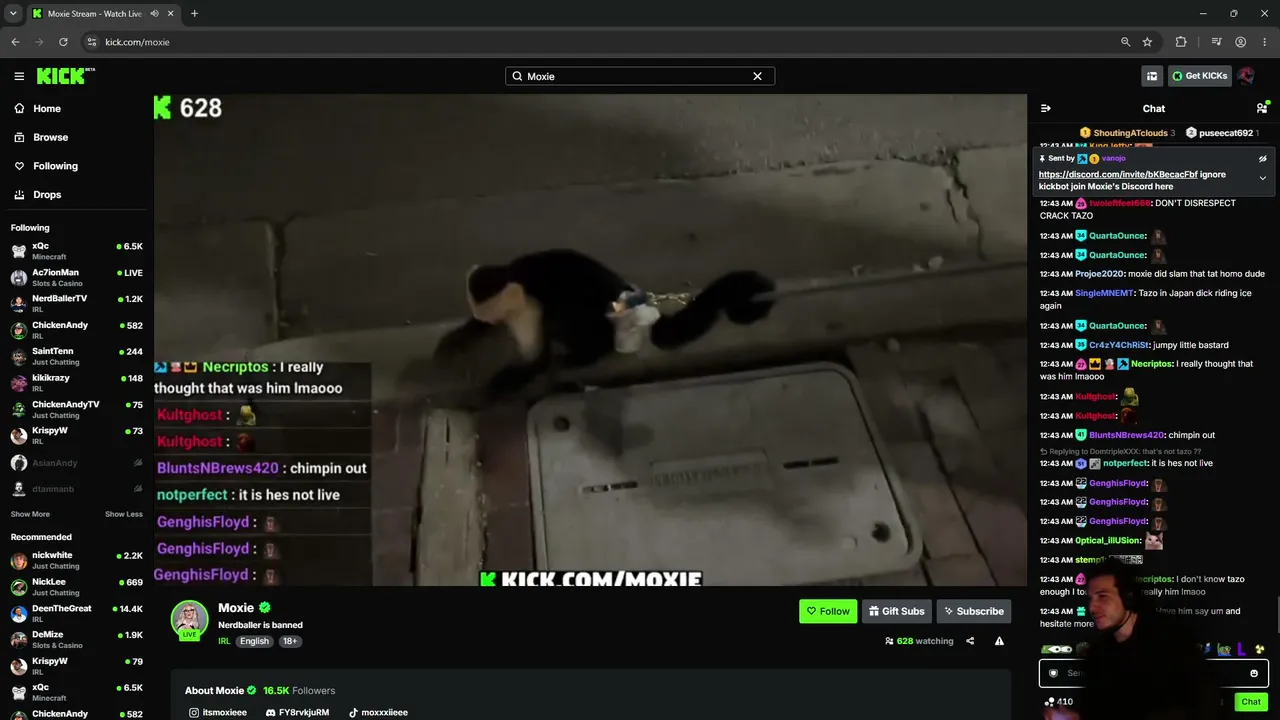
Task: Open nickwhite recommended channel
Action: coord(78,560)
